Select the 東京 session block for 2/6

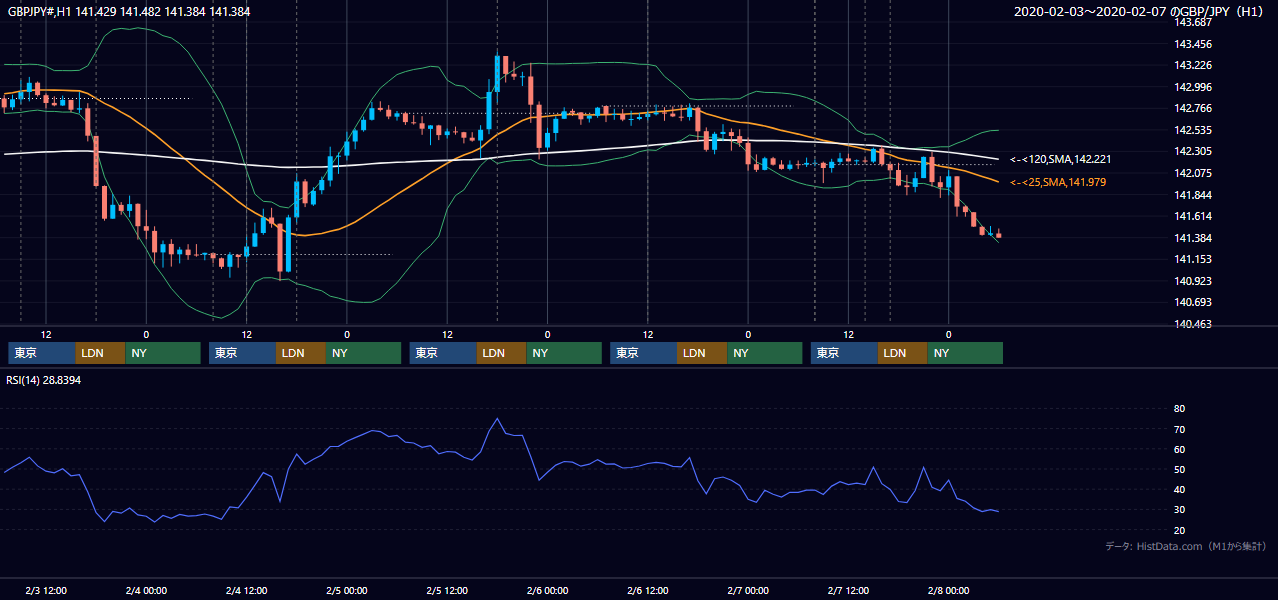click(644, 353)
